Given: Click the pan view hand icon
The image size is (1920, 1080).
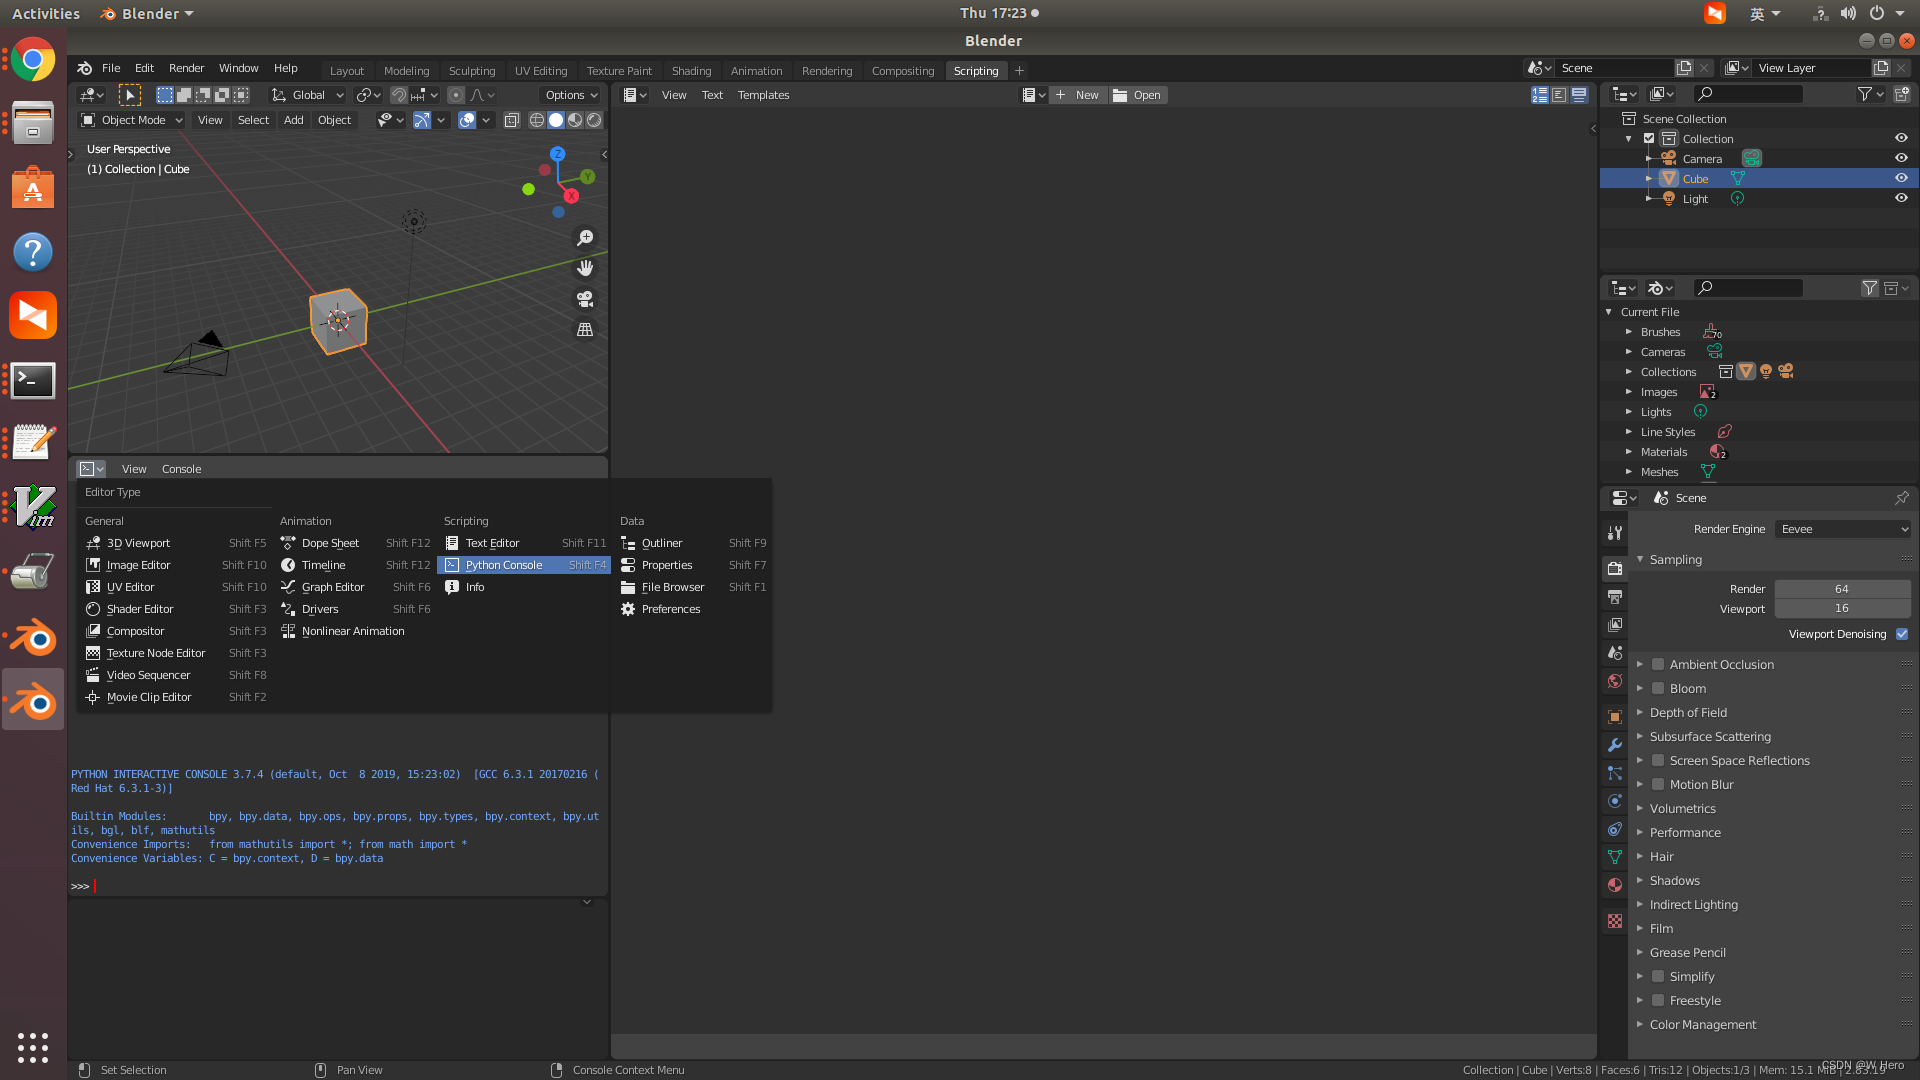Looking at the screenshot, I should [x=585, y=268].
